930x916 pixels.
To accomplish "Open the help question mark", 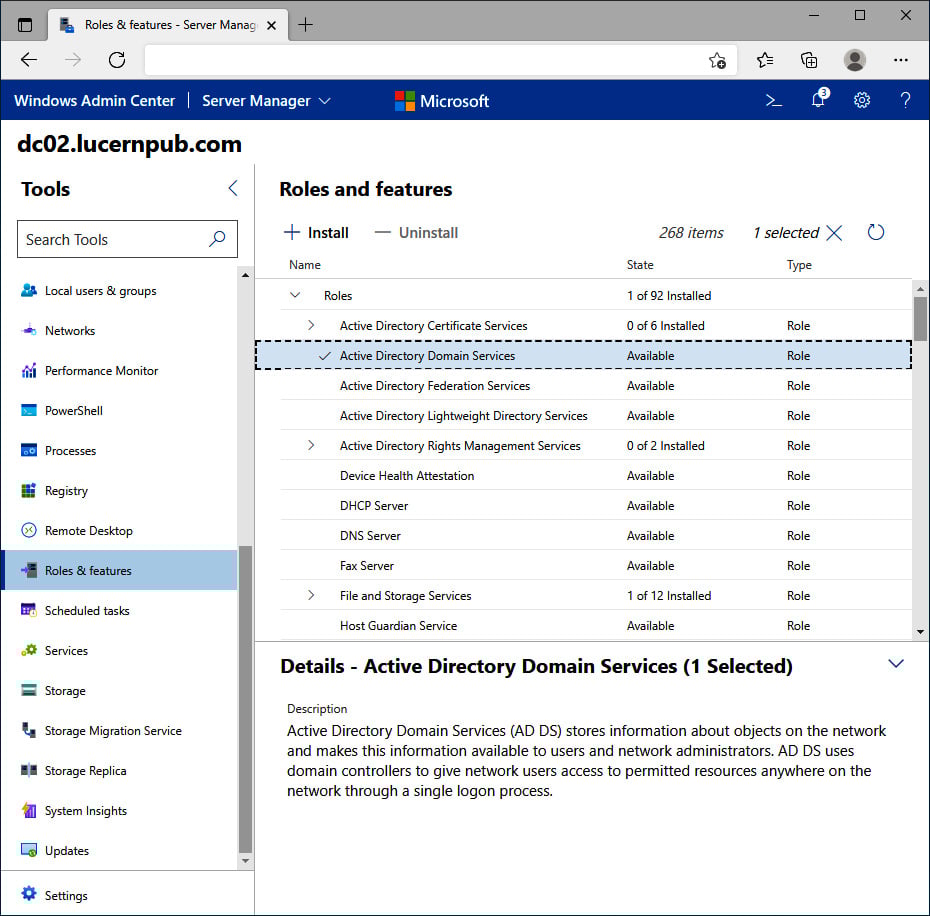I will (905, 100).
